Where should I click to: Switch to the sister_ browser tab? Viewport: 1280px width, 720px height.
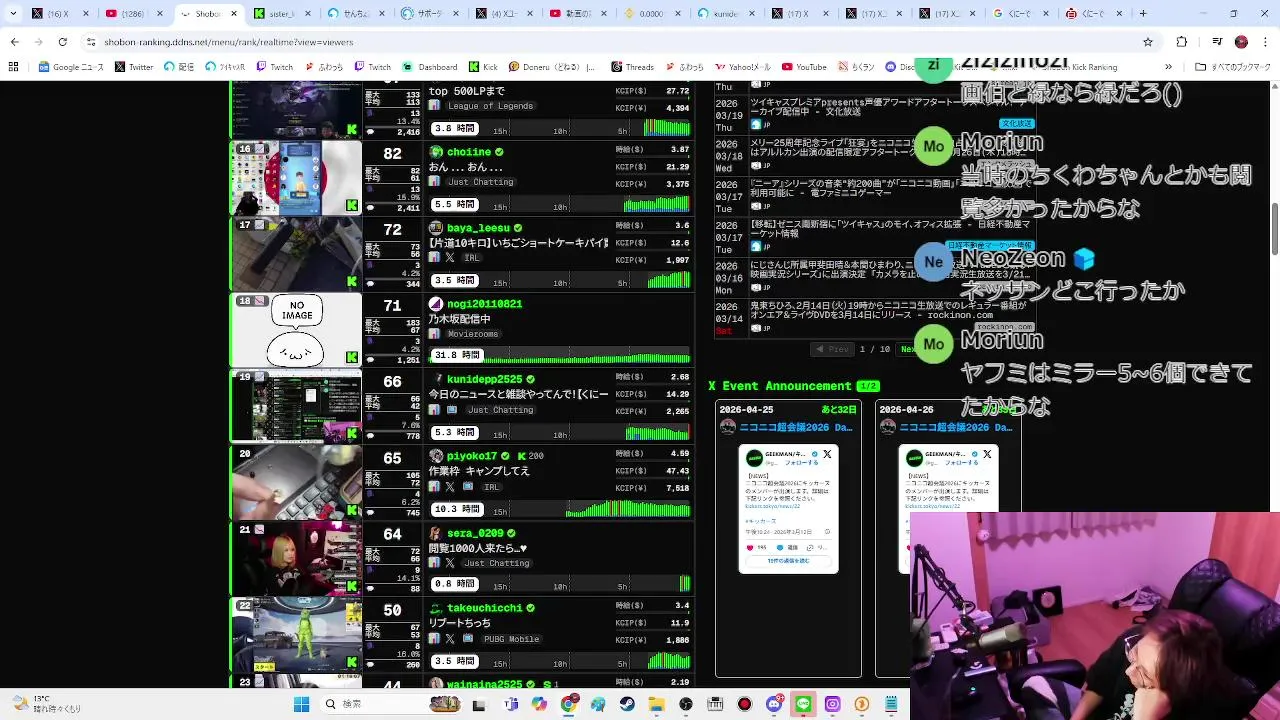[282, 14]
